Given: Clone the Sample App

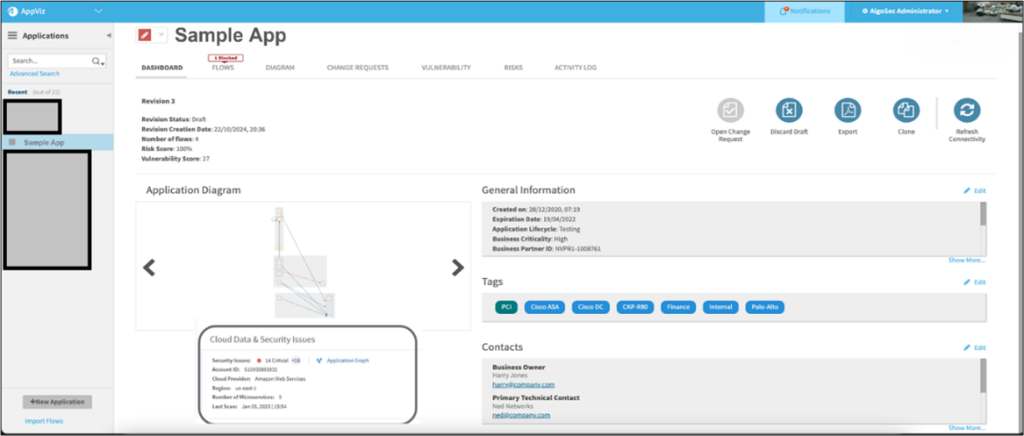Looking at the screenshot, I should coord(906,111).
